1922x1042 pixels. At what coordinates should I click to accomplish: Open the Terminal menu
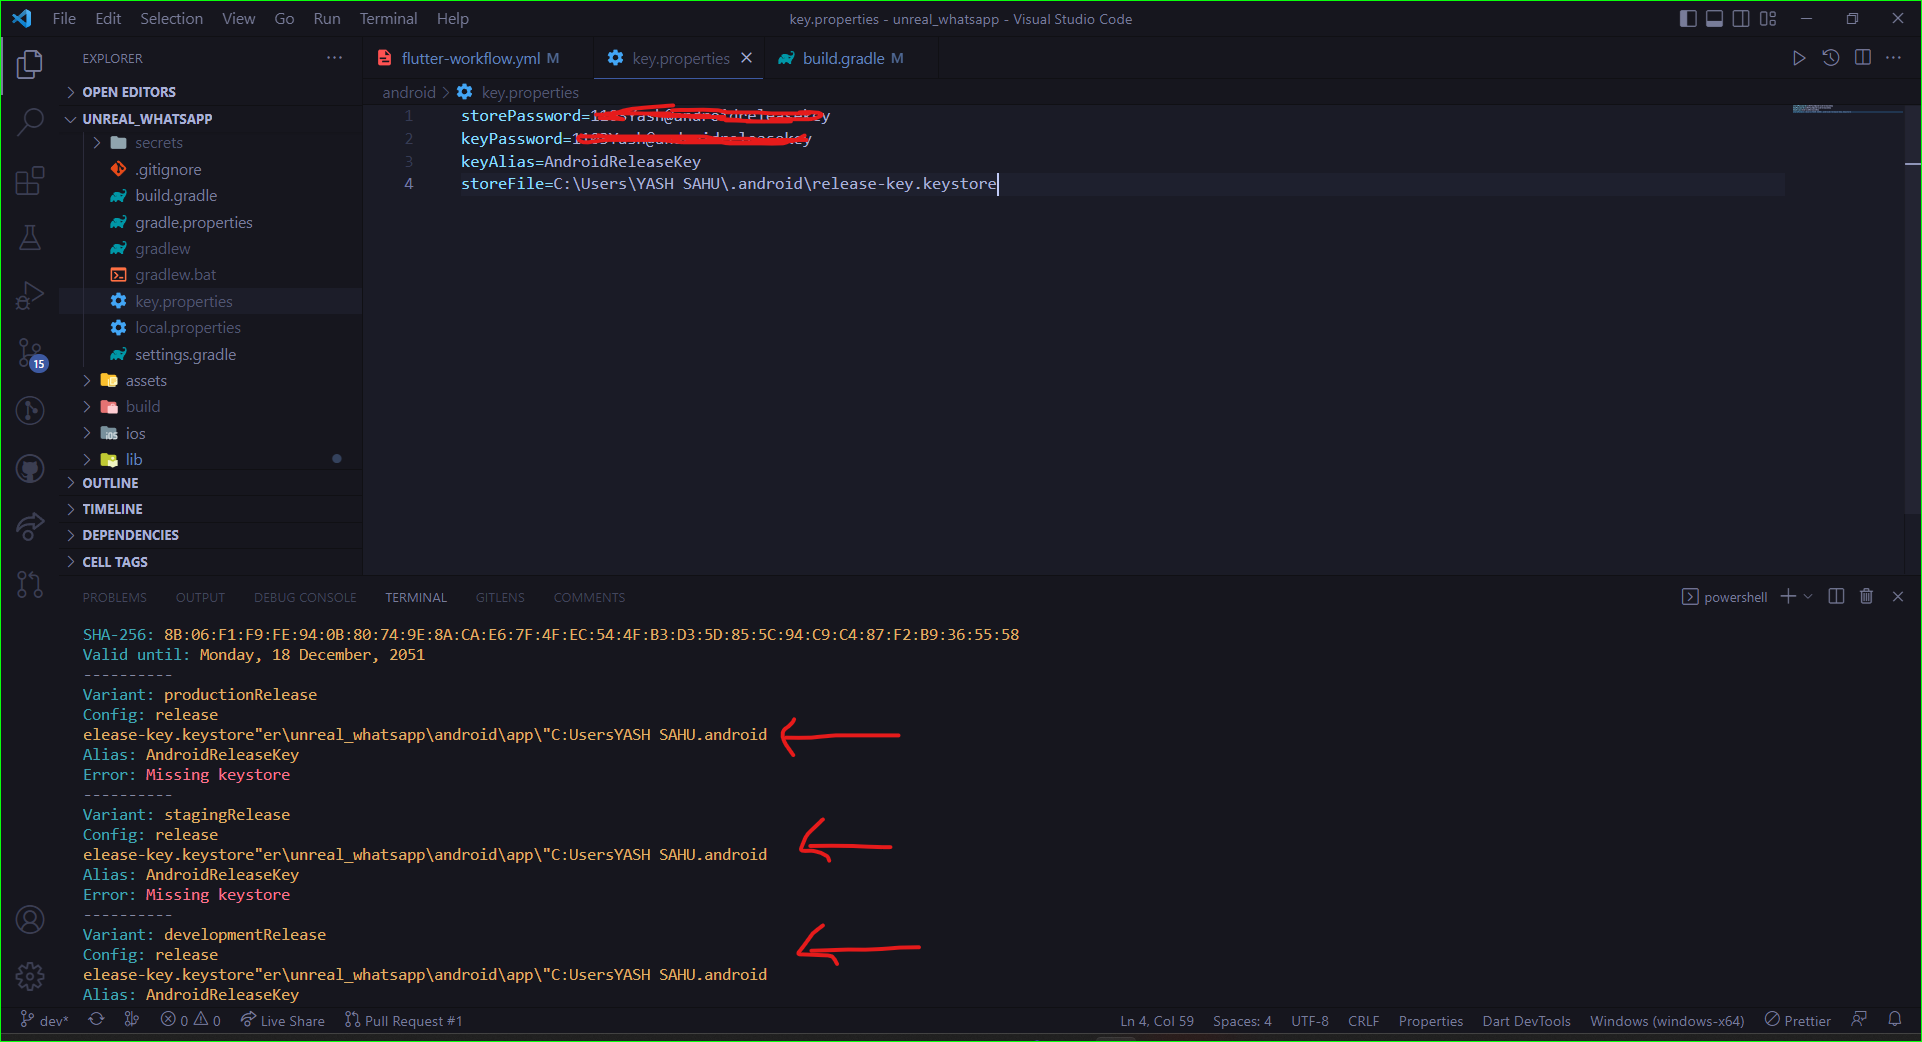click(388, 19)
